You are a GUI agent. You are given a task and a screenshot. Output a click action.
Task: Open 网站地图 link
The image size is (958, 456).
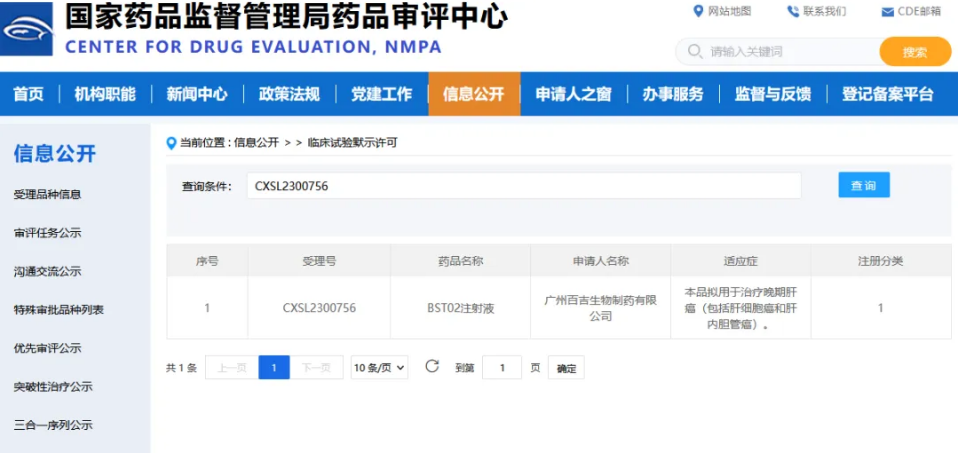tap(729, 11)
